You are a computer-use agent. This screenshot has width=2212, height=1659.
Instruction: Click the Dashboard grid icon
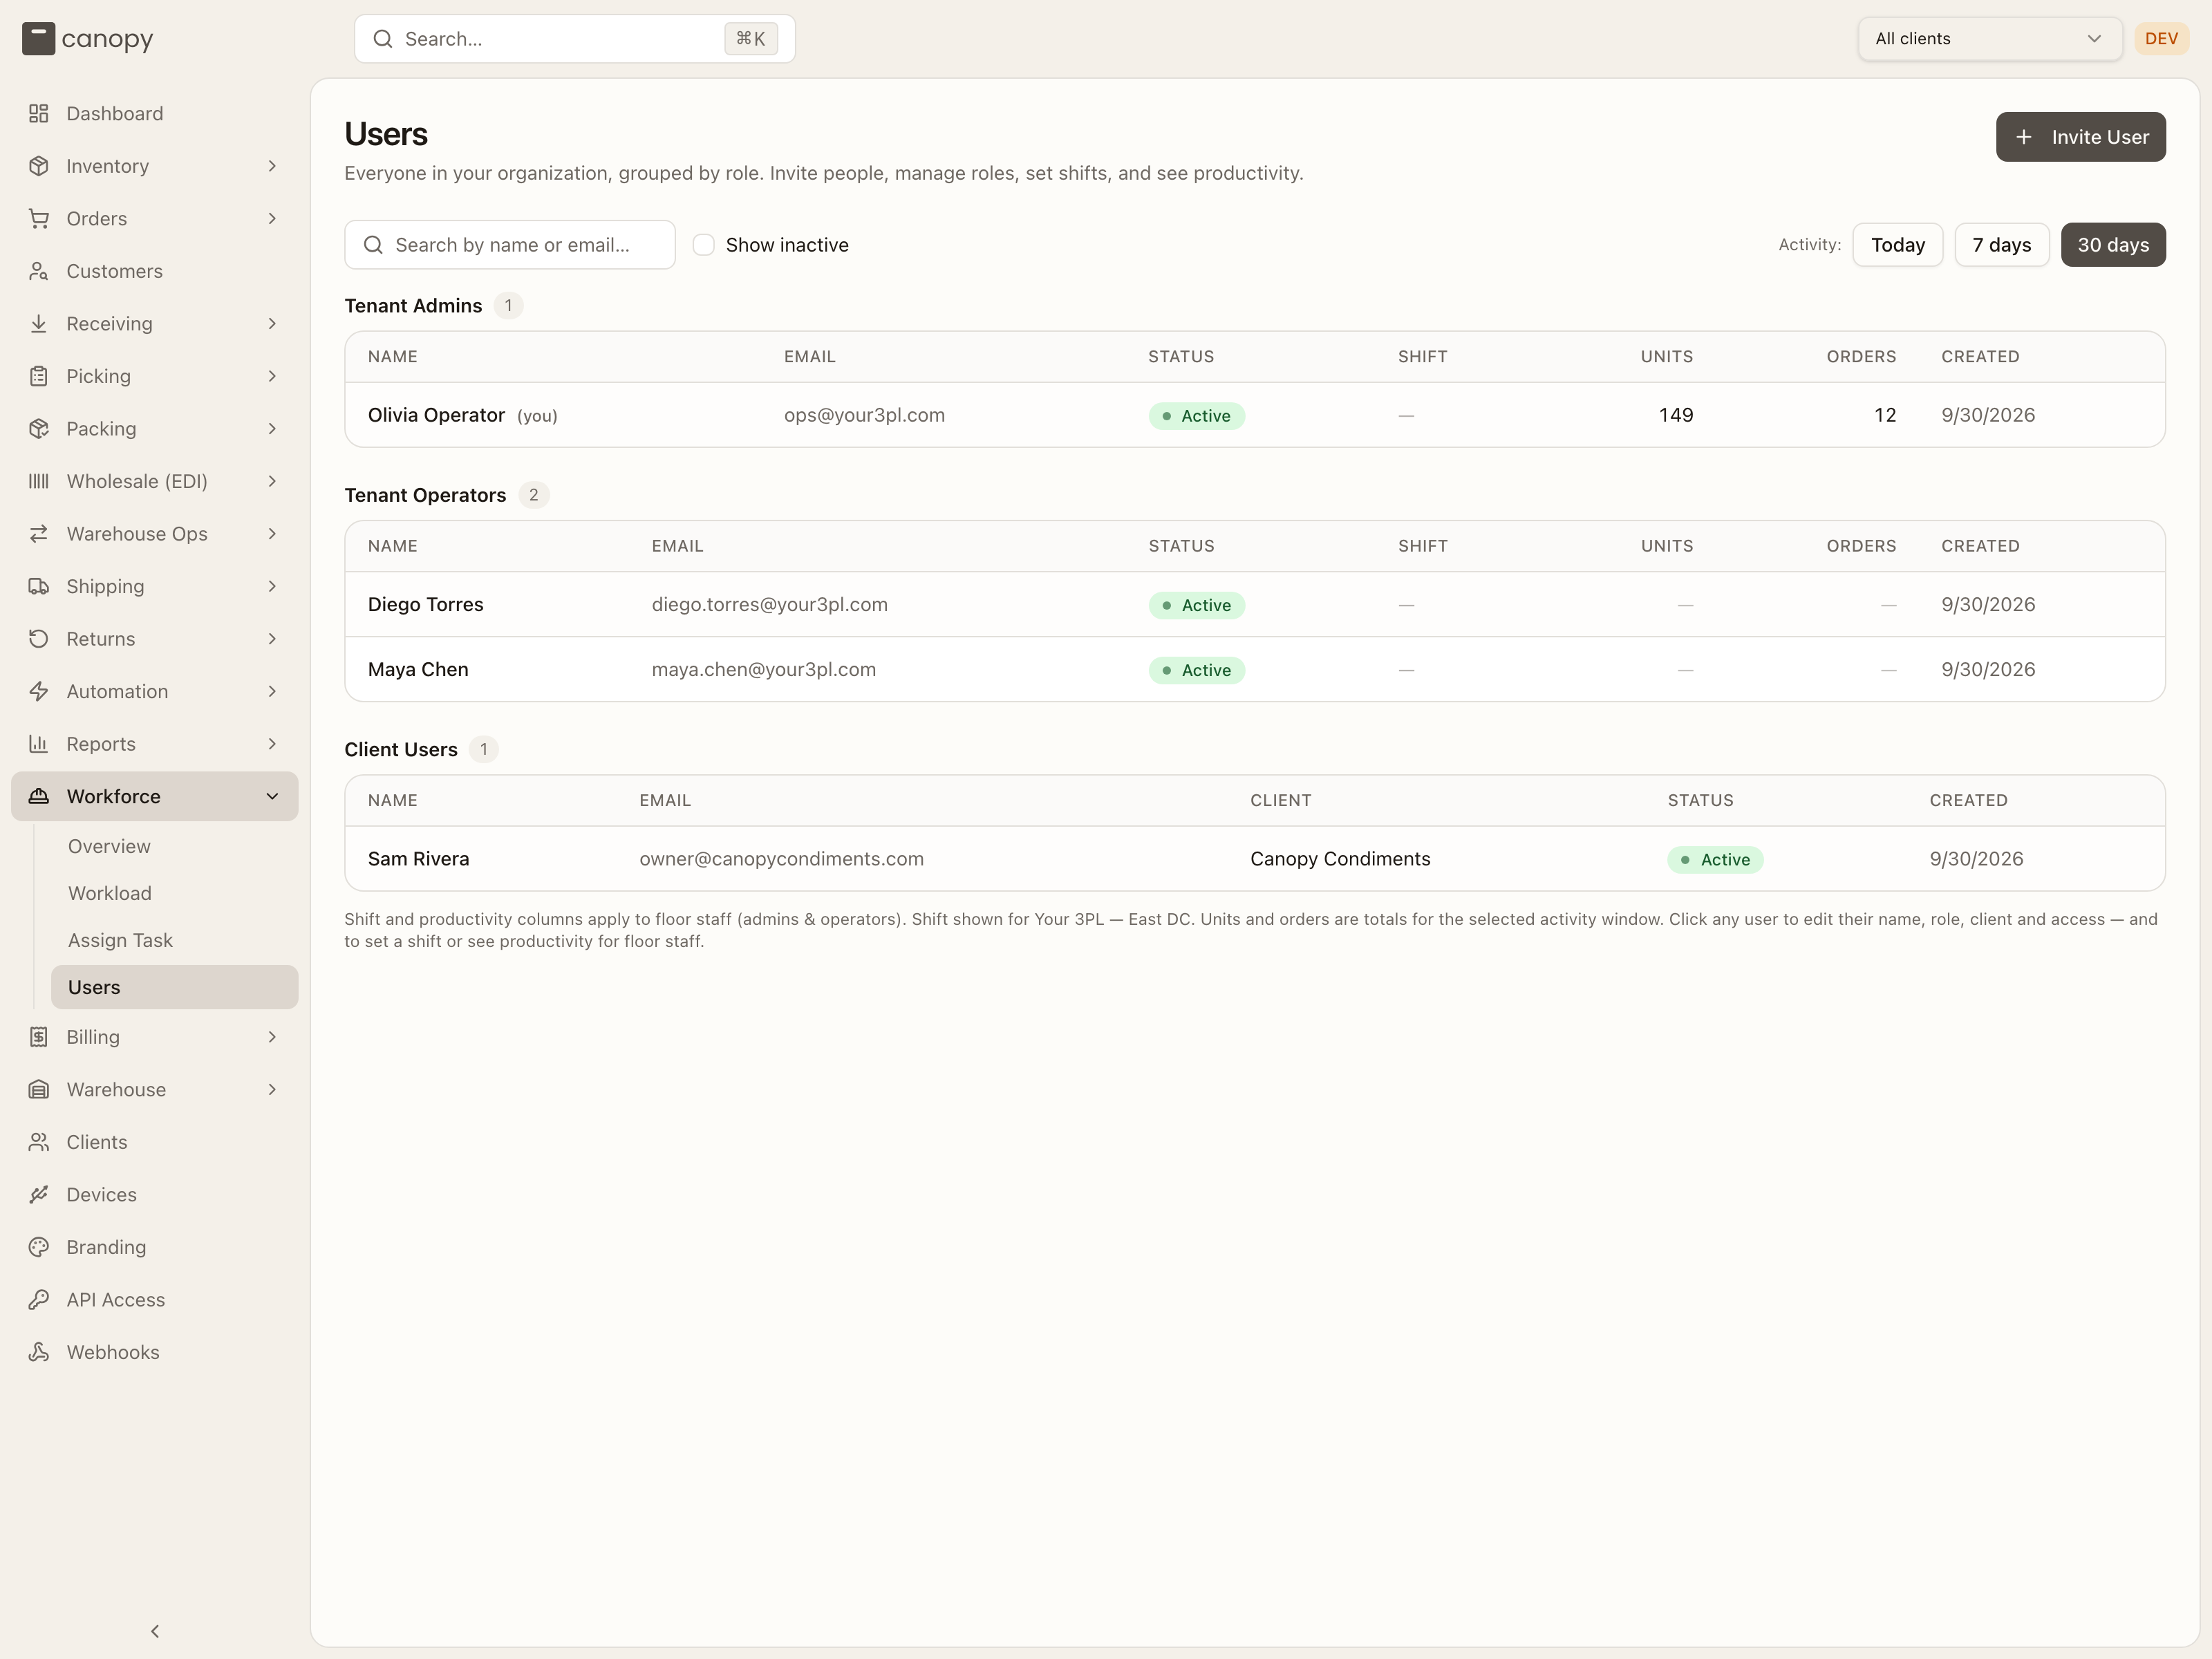tap(39, 114)
